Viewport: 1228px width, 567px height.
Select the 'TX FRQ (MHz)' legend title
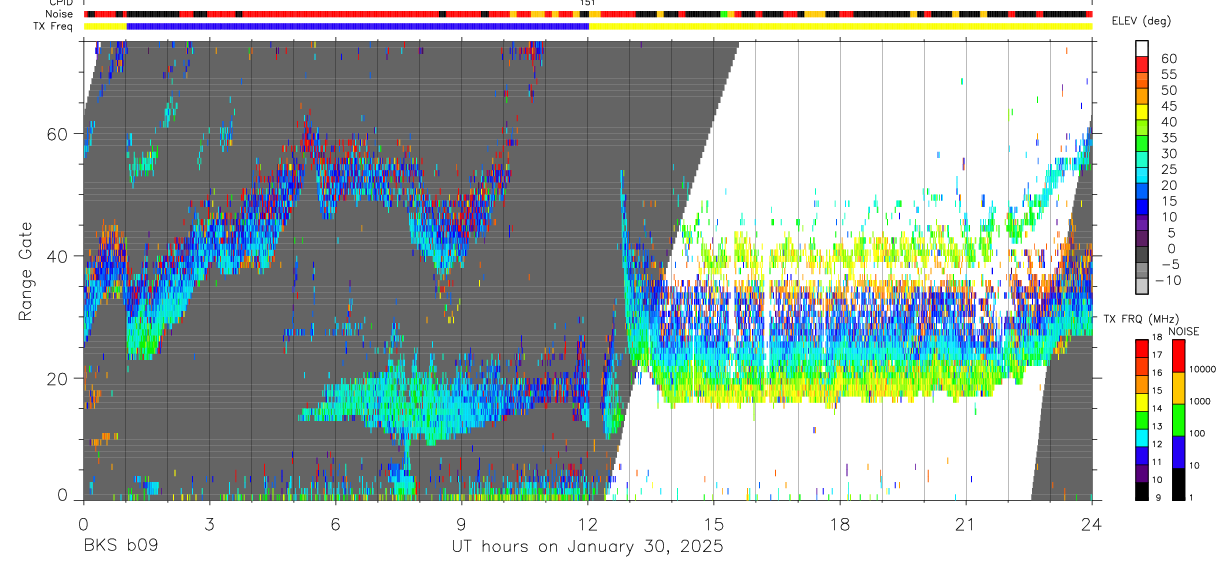tap(1140, 319)
